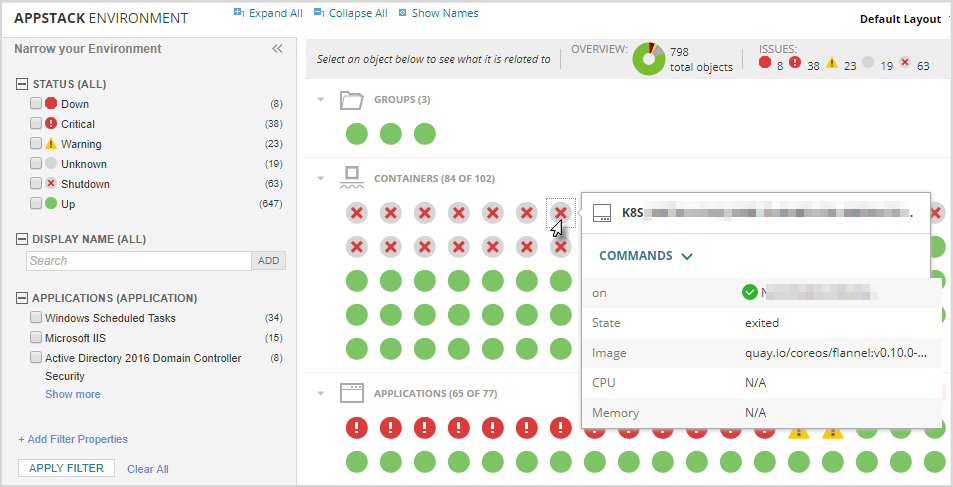Click Show Names in top toolbar

pos(438,14)
